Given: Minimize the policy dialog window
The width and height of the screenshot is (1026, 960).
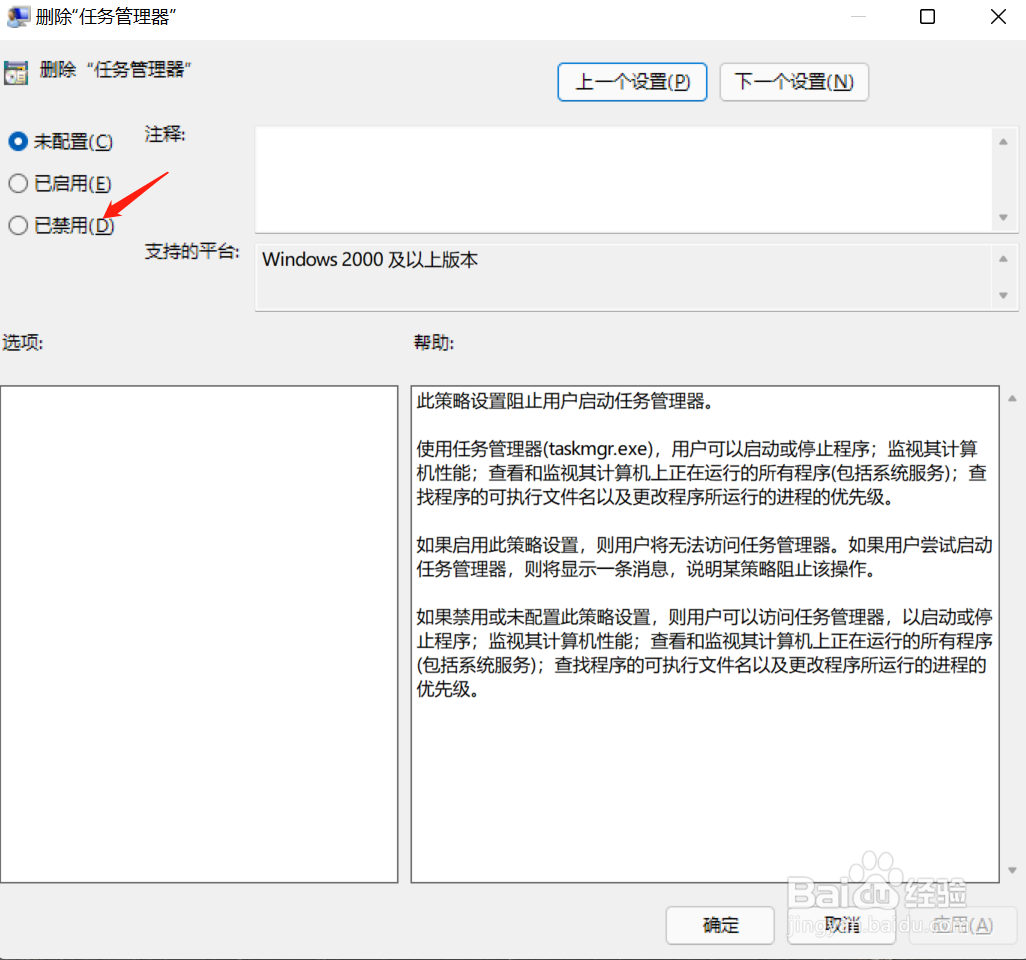Looking at the screenshot, I should pyautogui.click(x=858, y=16).
